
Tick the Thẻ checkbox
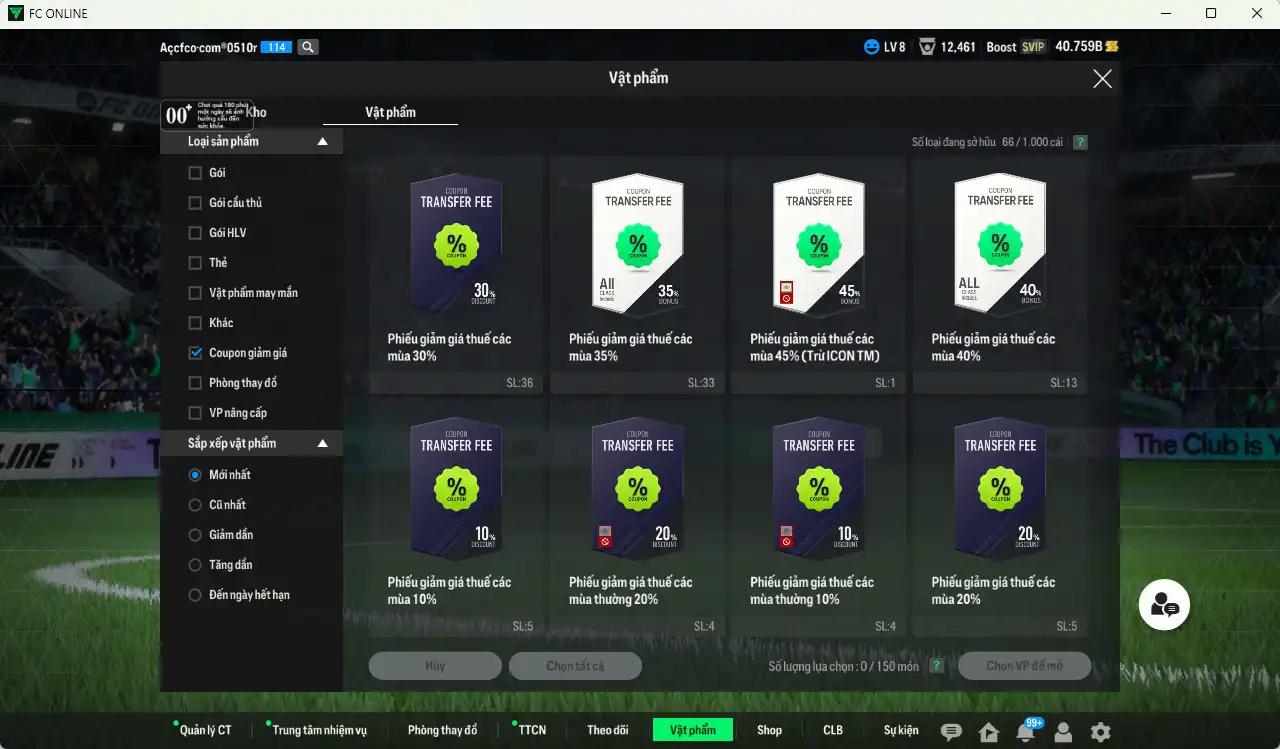tap(195, 263)
